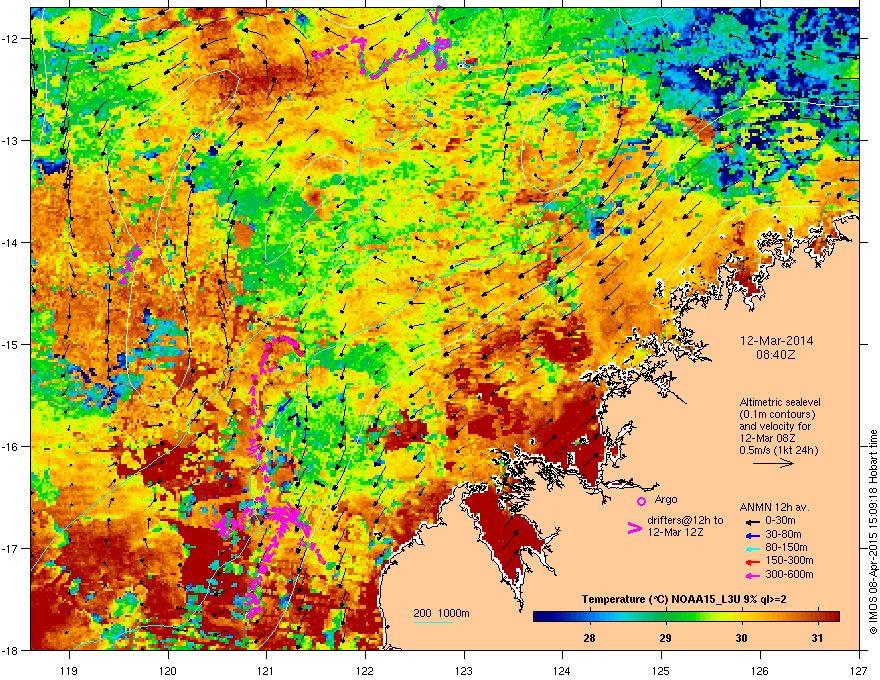Click the longitude axis label 121
The height and width of the screenshot is (680, 880).
pos(266,670)
